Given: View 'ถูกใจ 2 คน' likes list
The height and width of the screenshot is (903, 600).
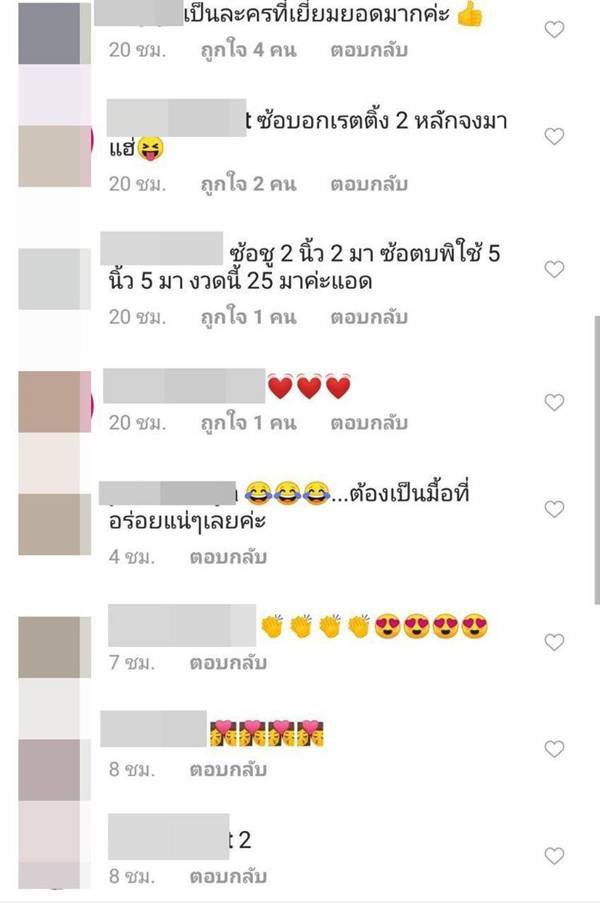Looking at the screenshot, I should [x=248, y=184].
